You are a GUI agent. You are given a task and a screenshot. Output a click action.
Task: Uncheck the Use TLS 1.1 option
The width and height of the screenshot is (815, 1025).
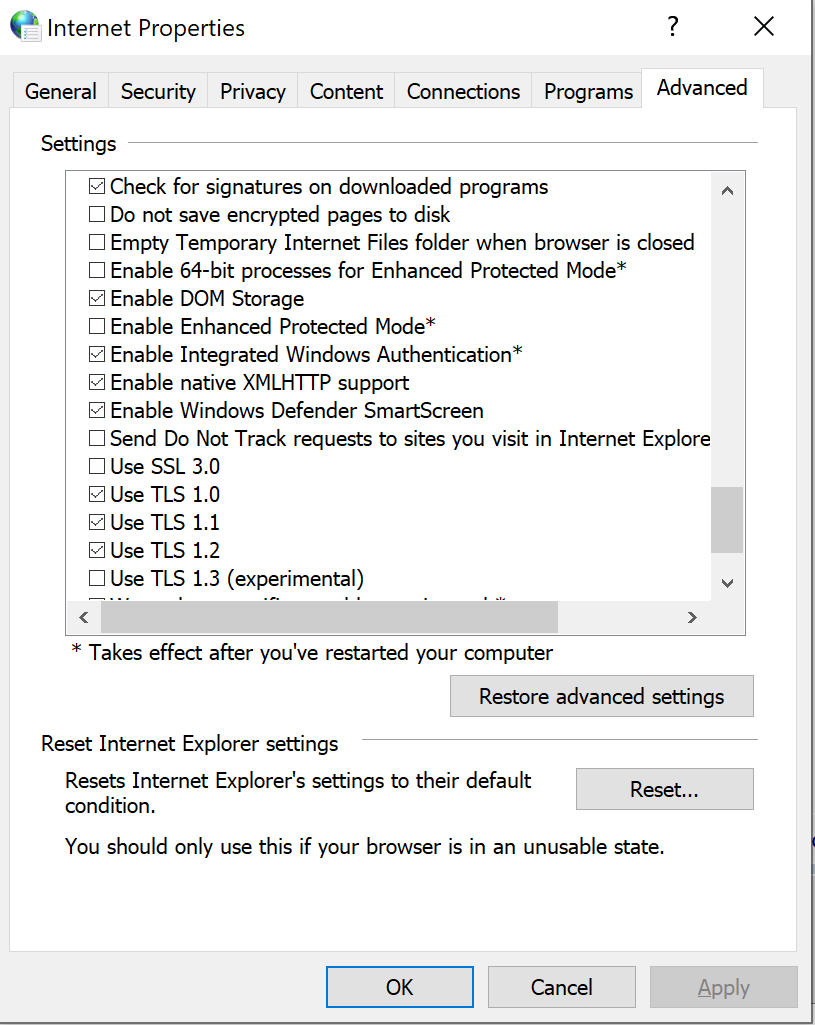coord(97,522)
